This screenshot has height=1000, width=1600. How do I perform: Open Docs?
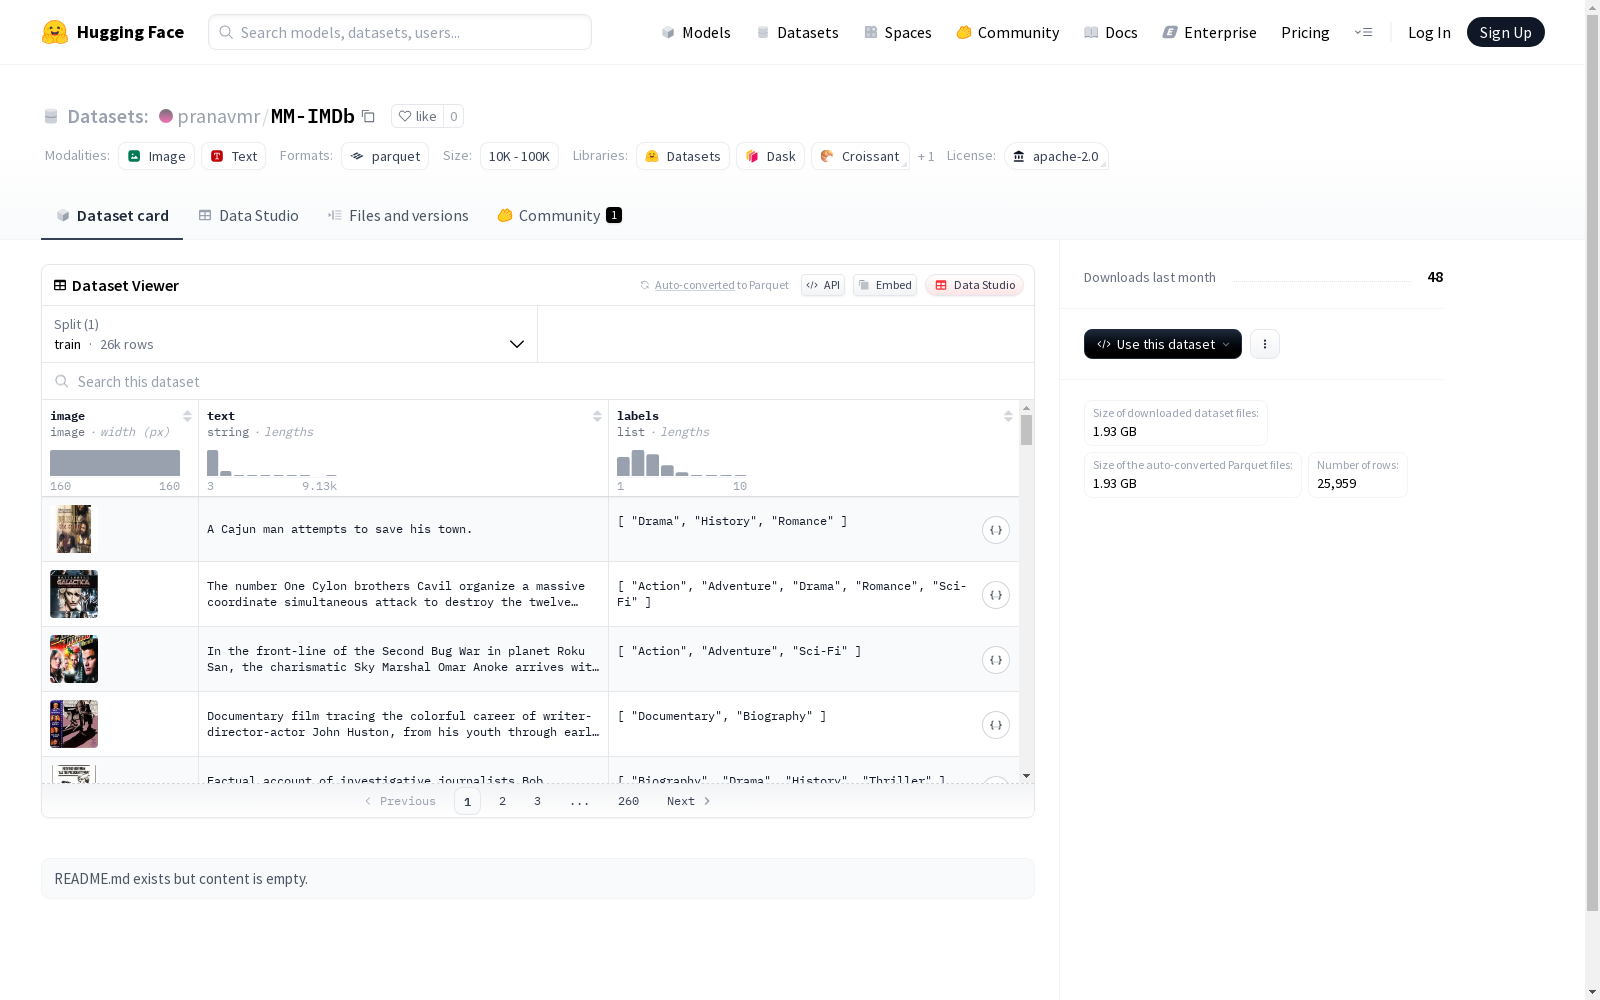click(x=1111, y=32)
